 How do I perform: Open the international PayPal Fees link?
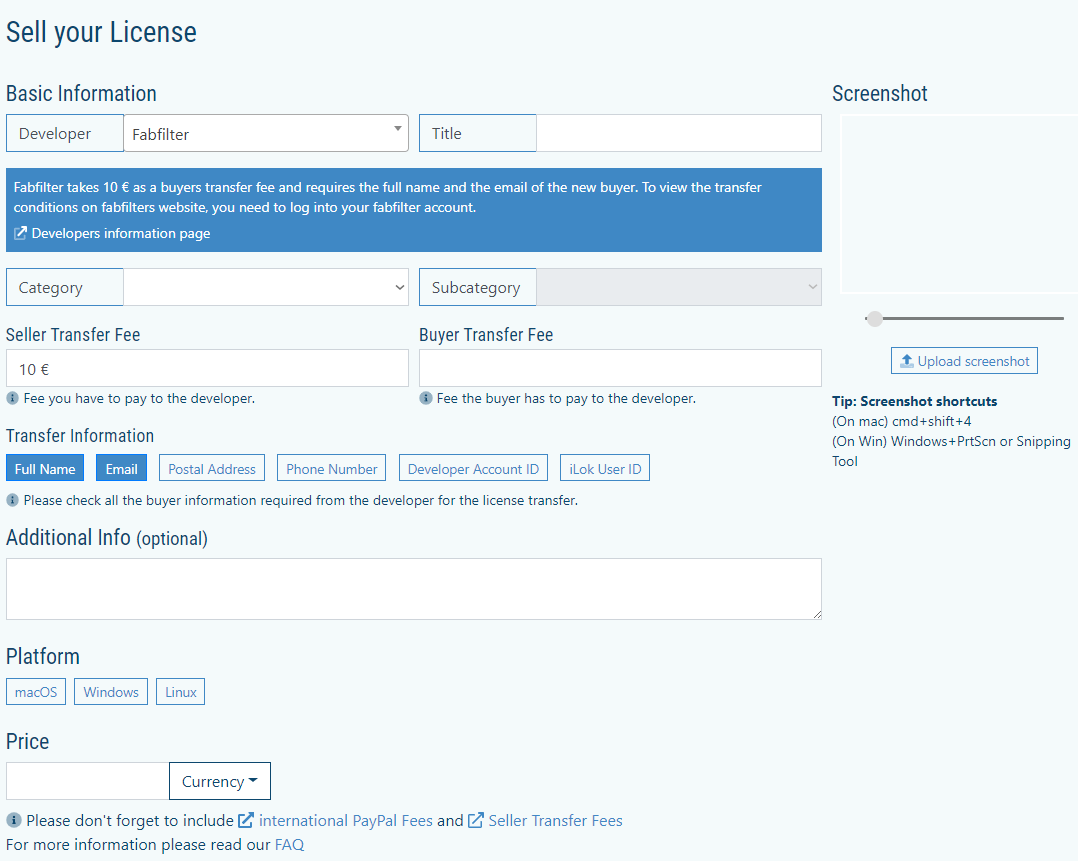(x=346, y=820)
